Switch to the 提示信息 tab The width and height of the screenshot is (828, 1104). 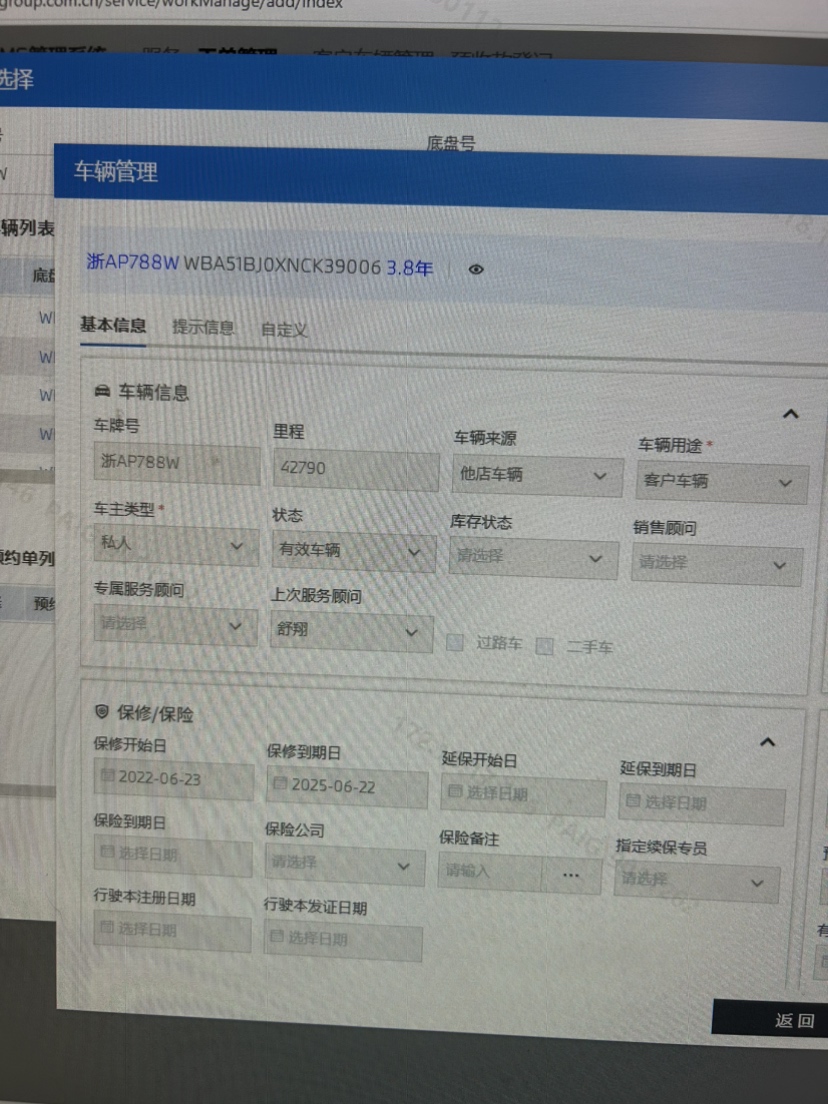pyautogui.click(x=203, y=327)
